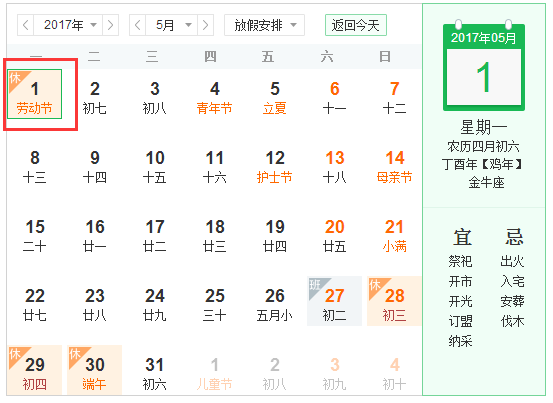
Task: Click the 返回今天 button
Action: 356,25
